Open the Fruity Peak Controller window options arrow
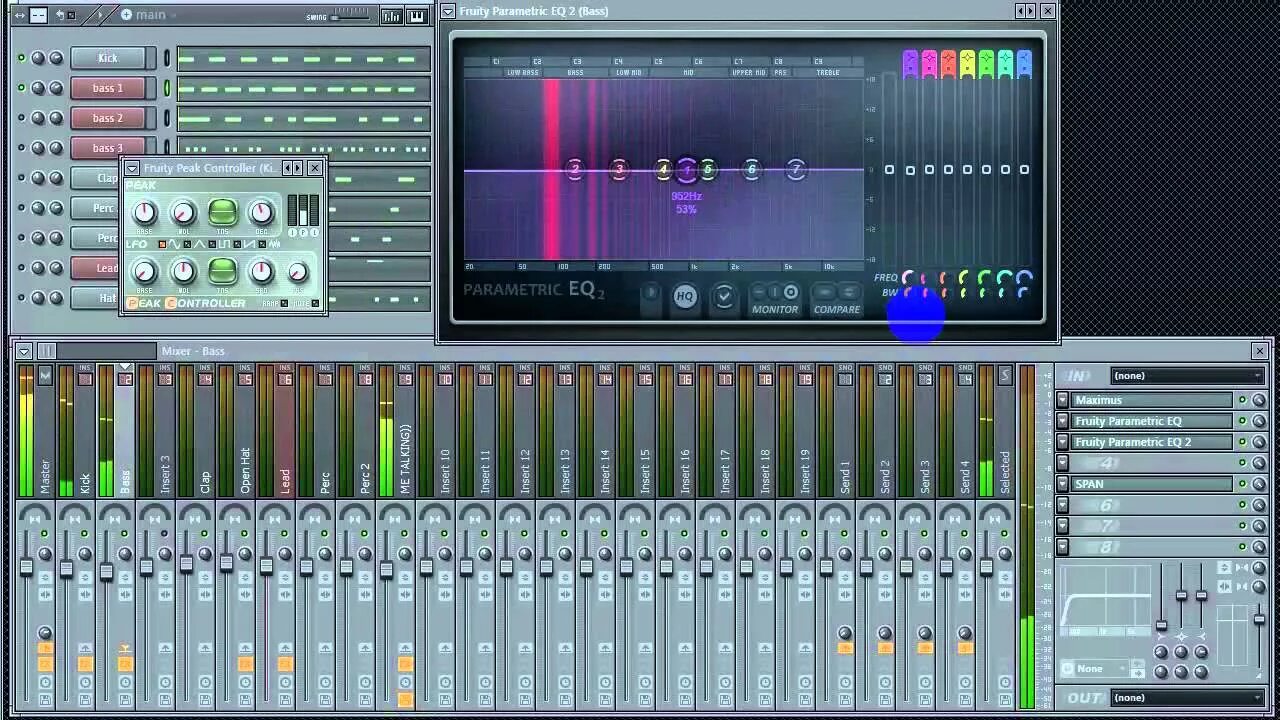Screen dimensions: 1280x720 pyautogui.click(x=132, y=168)
